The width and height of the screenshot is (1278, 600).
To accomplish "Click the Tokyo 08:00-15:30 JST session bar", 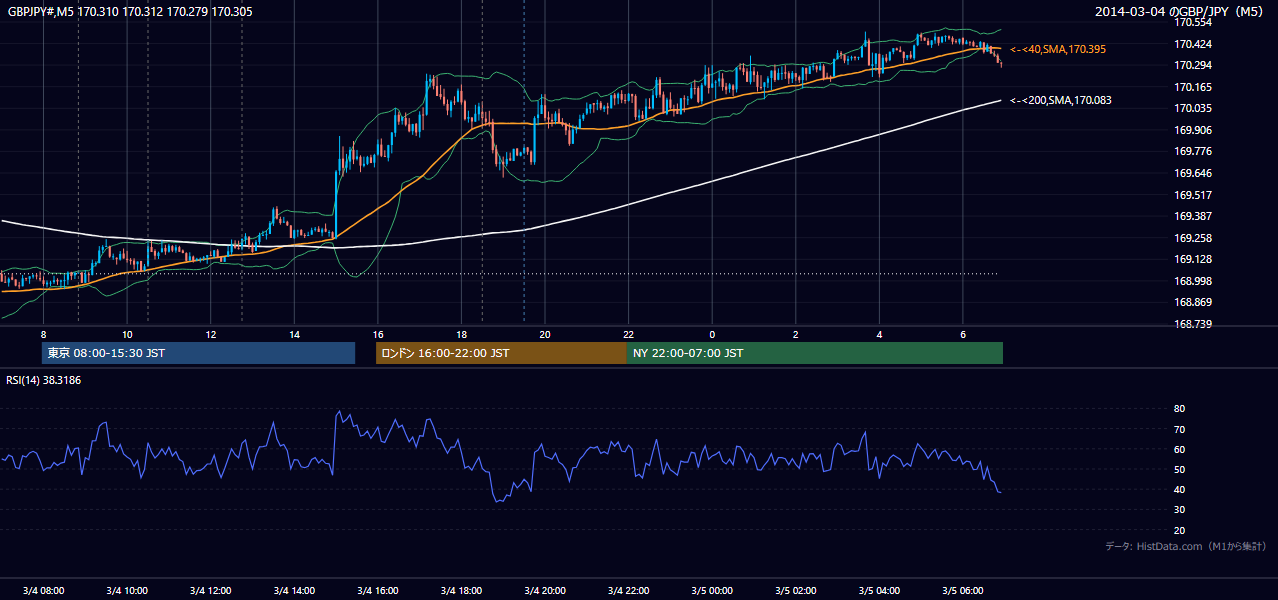I will (198, 353).
